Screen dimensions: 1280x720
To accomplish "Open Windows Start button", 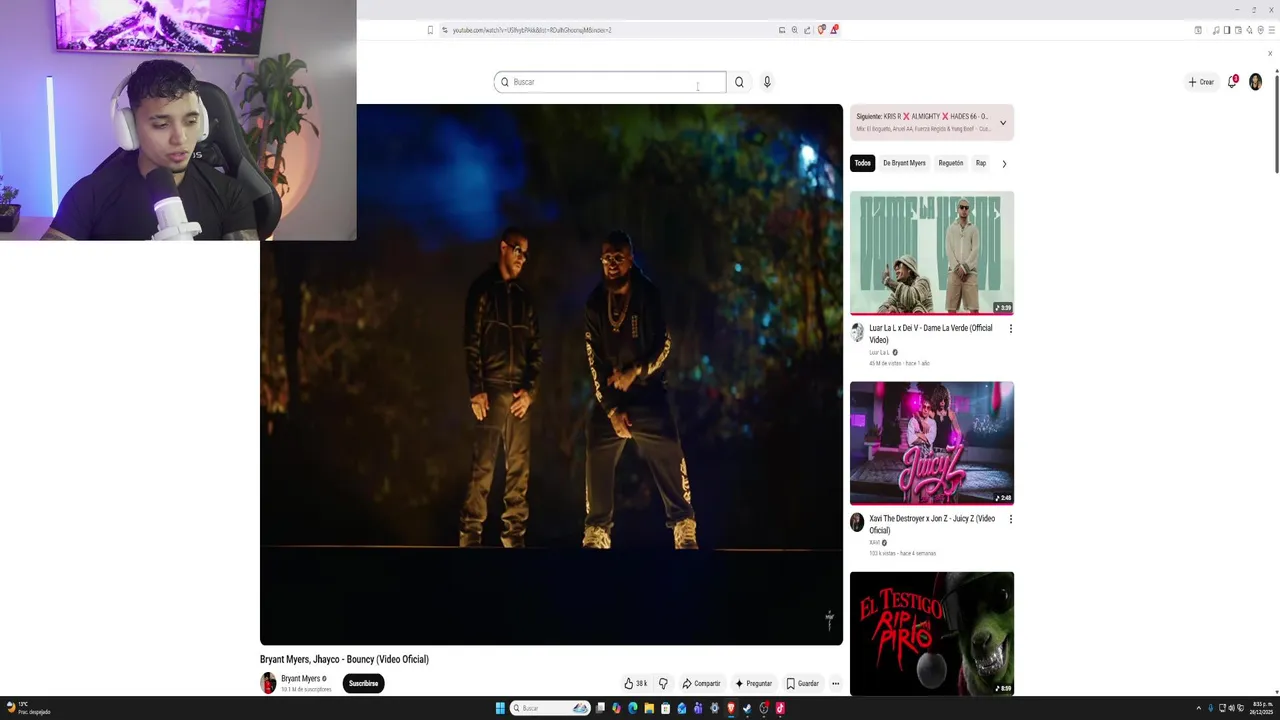I will [x=500, y=708].
